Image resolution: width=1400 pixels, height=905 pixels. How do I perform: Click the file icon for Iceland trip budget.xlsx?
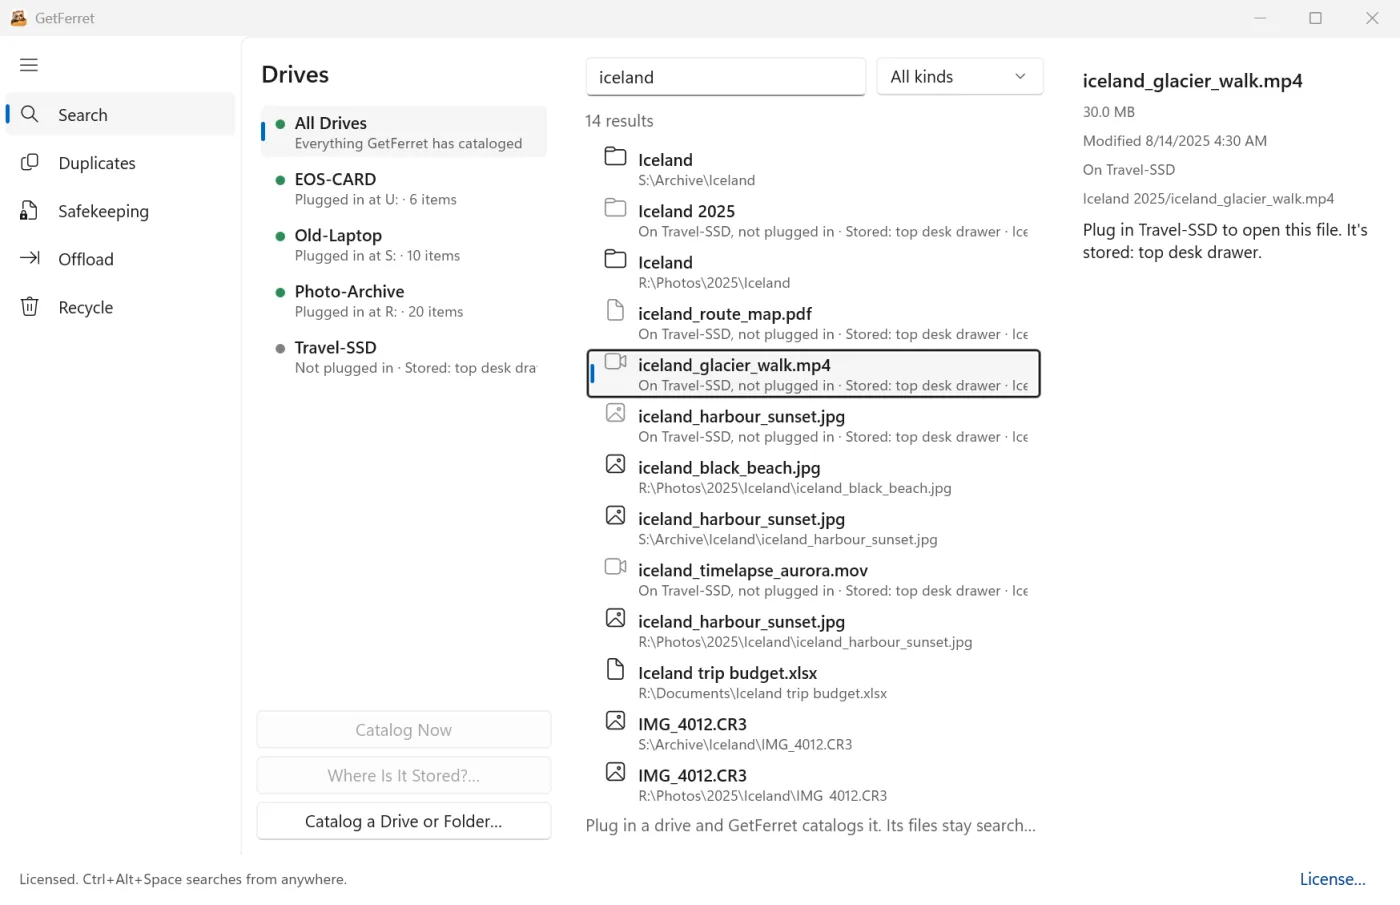tap(616, 670)
